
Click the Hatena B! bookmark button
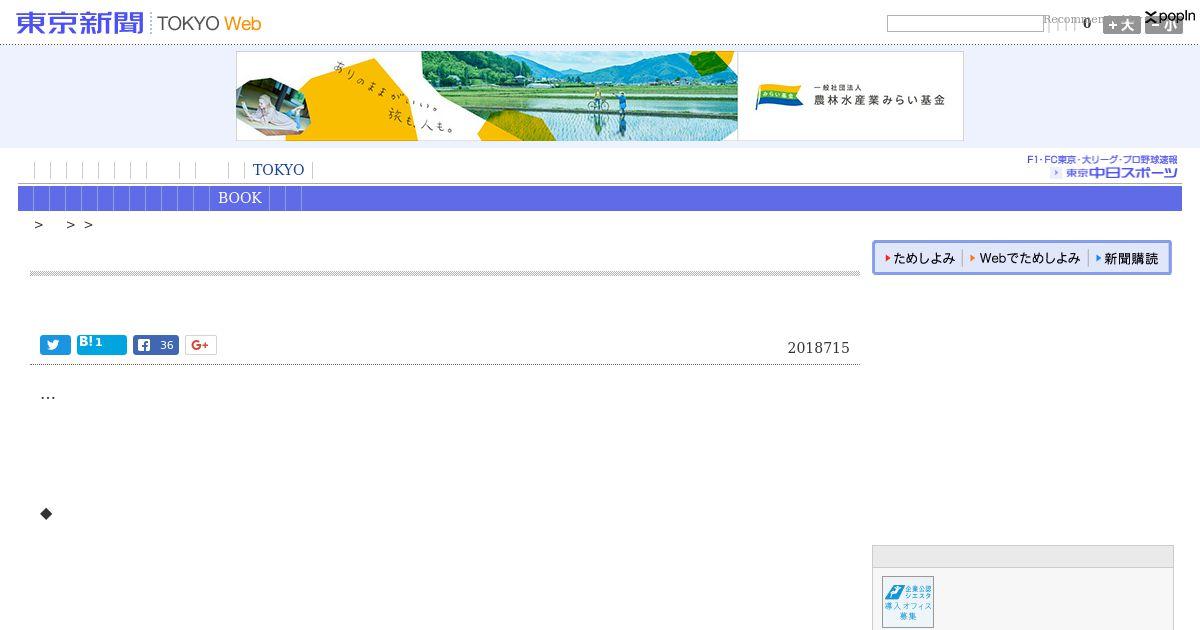click(x=102, y=345)
